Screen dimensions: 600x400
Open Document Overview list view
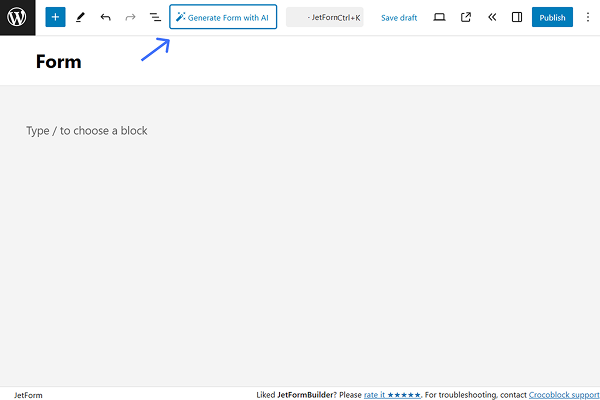(x=155, y=17)
